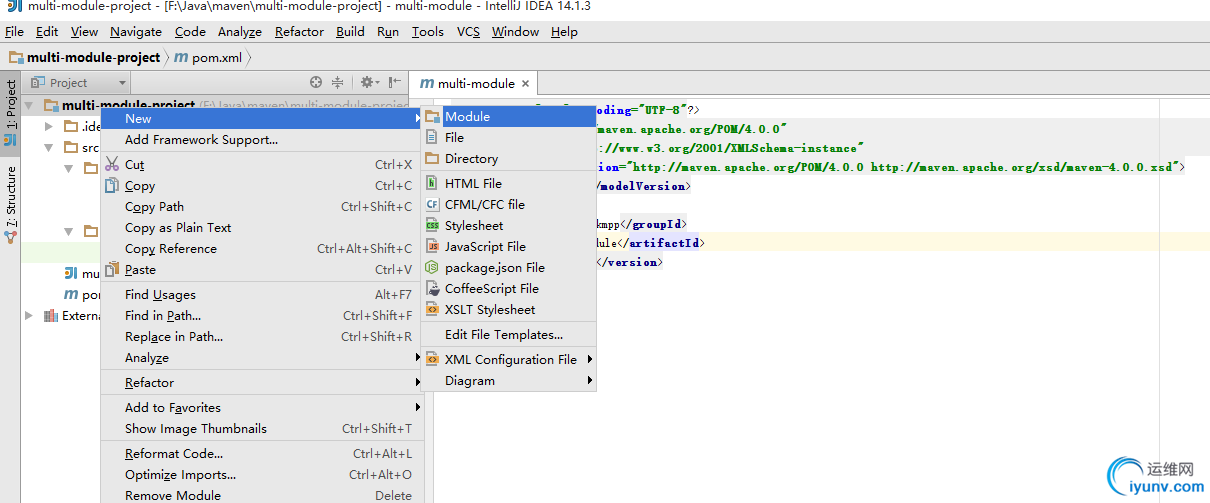The image size is (1210, 503).
Task: Expand the .idea folder node
Action: coord(49,126)
